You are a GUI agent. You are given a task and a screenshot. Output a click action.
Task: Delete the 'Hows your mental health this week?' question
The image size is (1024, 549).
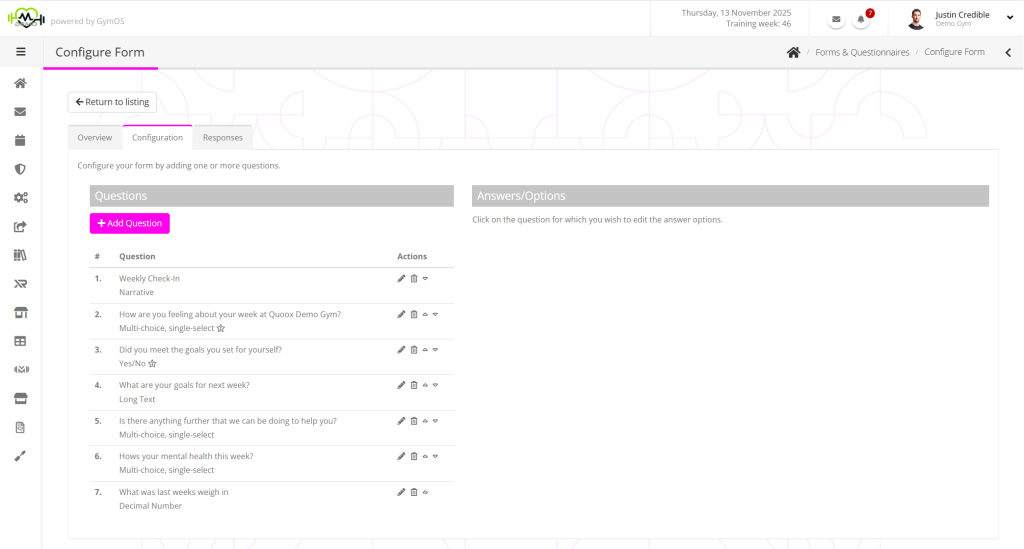point(414,456)
